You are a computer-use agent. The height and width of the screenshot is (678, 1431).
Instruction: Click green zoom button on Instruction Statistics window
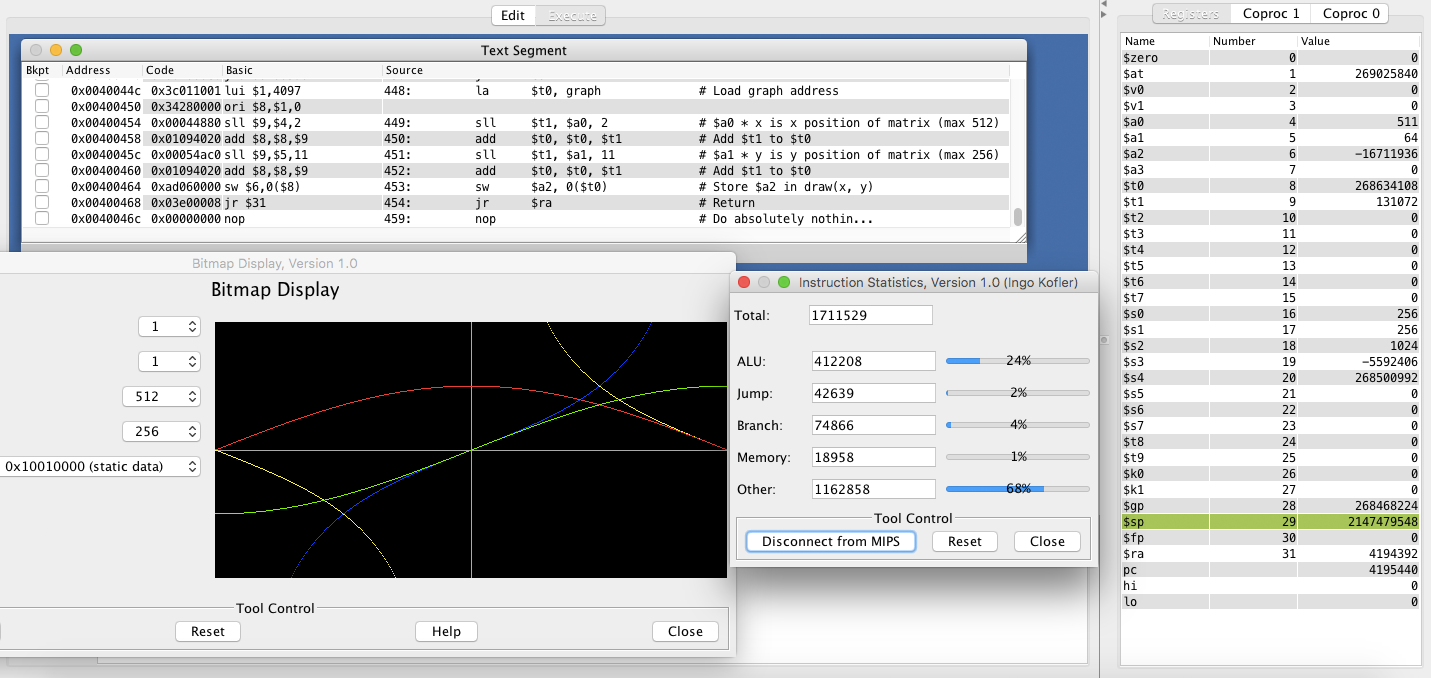(x=784, y=283)
